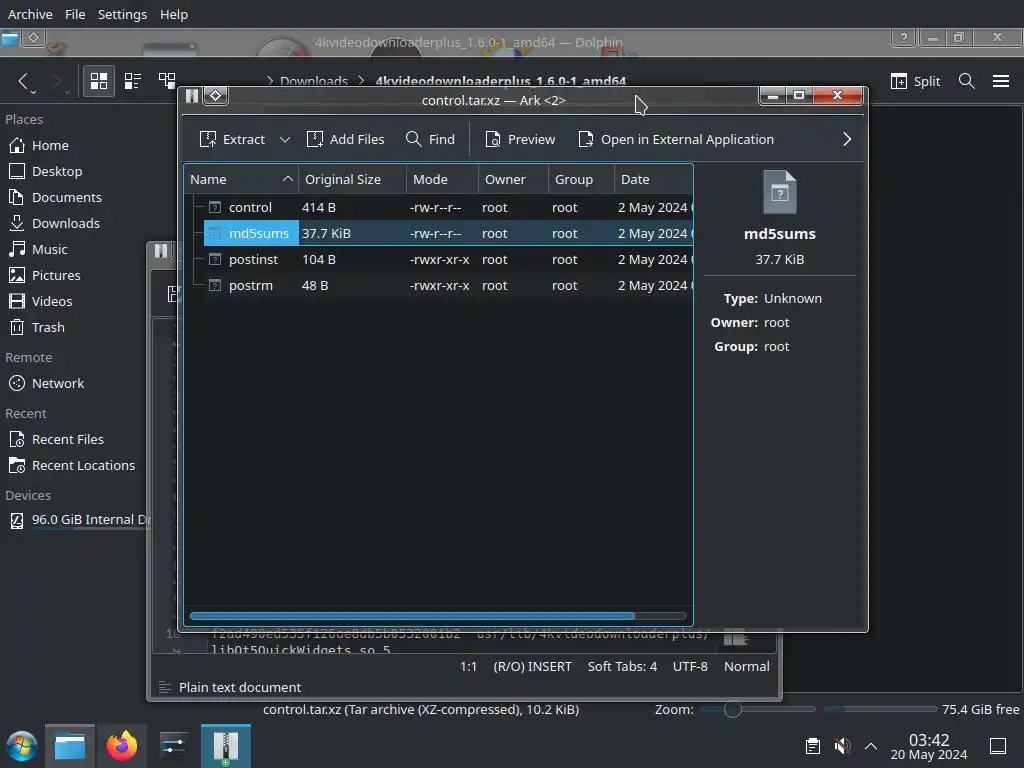
Task: Open Dolphin search icon
Action: click(967, 81)
